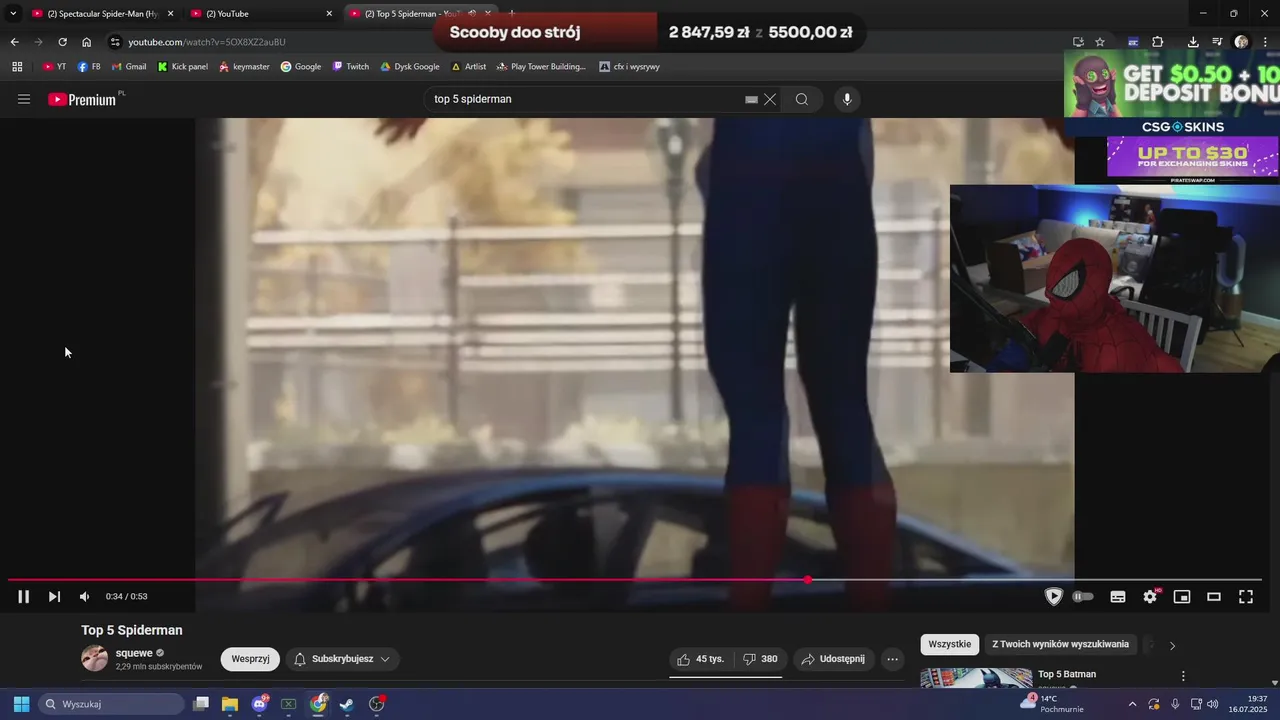Toggle the autoplay switch in player
1280x720 pixels.
1083,597
